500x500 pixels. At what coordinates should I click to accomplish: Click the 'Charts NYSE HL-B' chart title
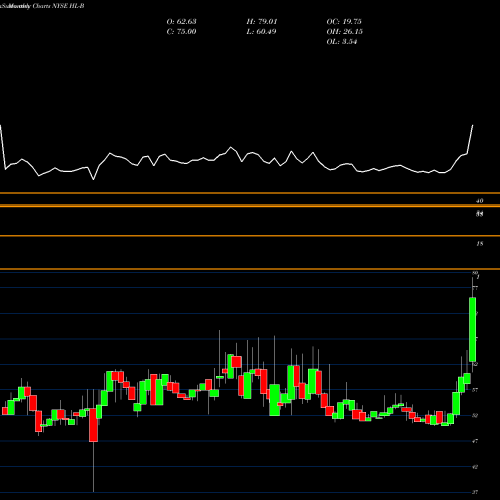(58, 6)
